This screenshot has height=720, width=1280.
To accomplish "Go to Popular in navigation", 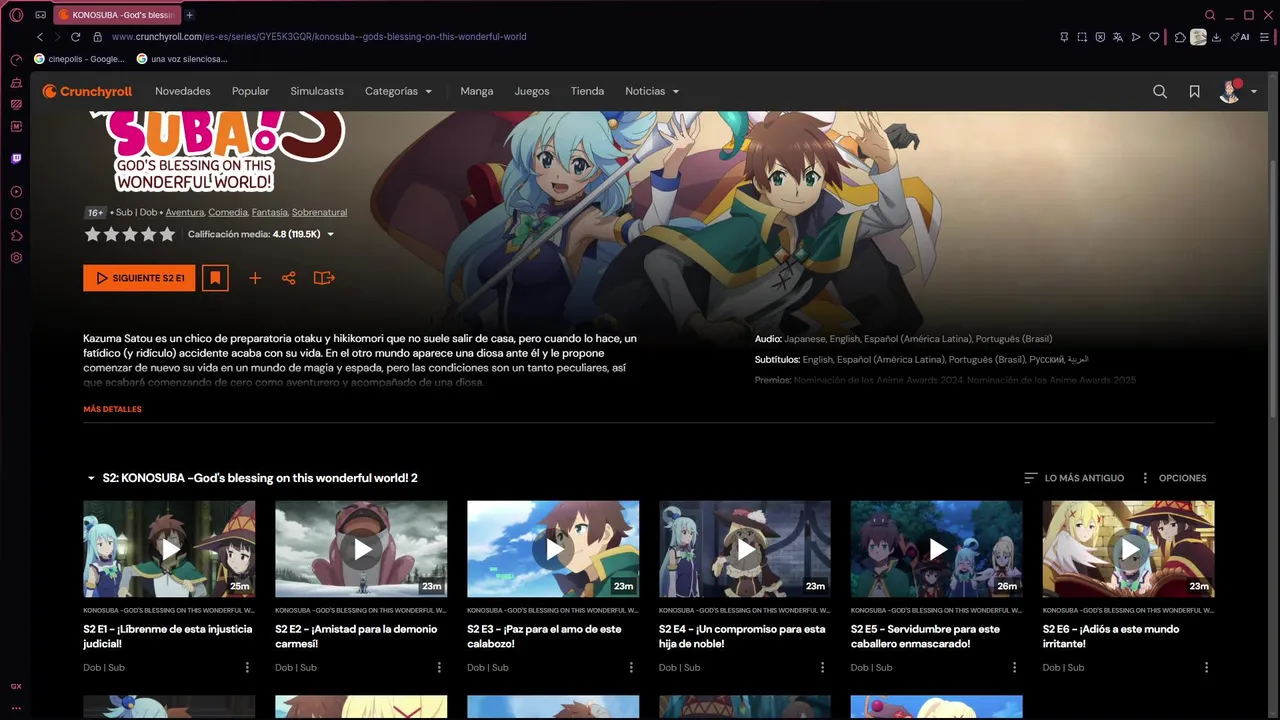I will 250,91.
